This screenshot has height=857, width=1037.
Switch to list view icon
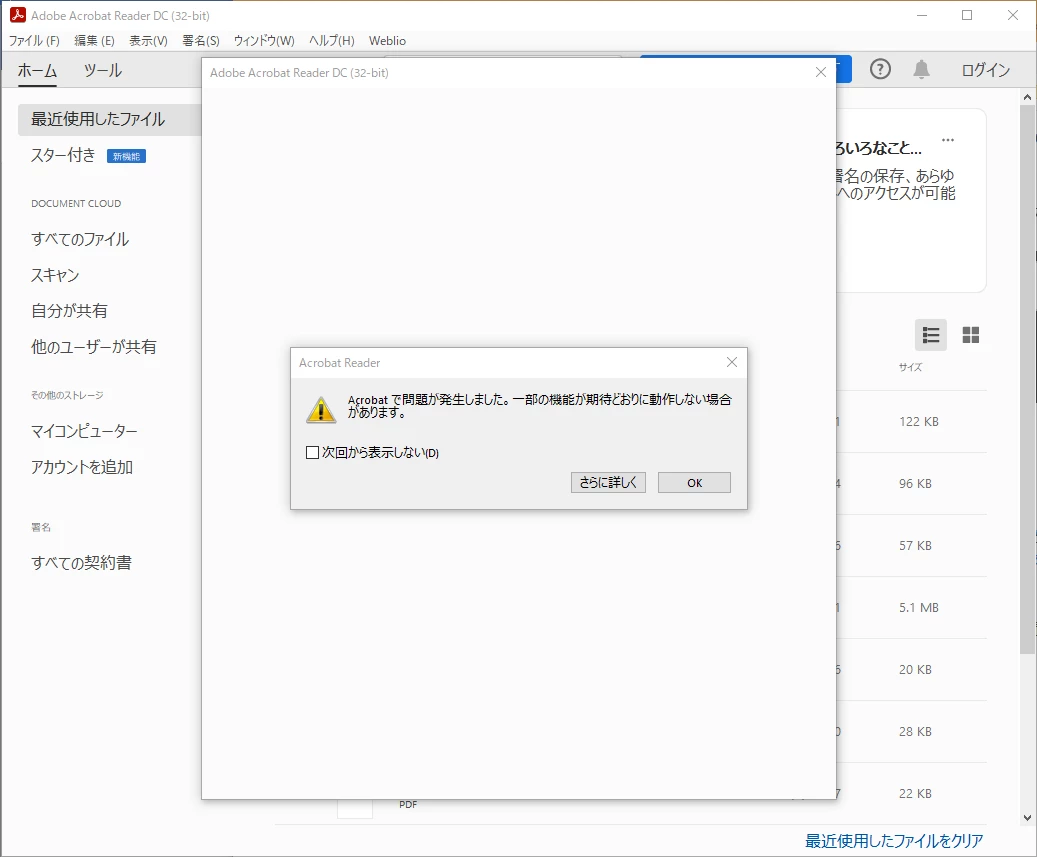[x=931, y=335]
